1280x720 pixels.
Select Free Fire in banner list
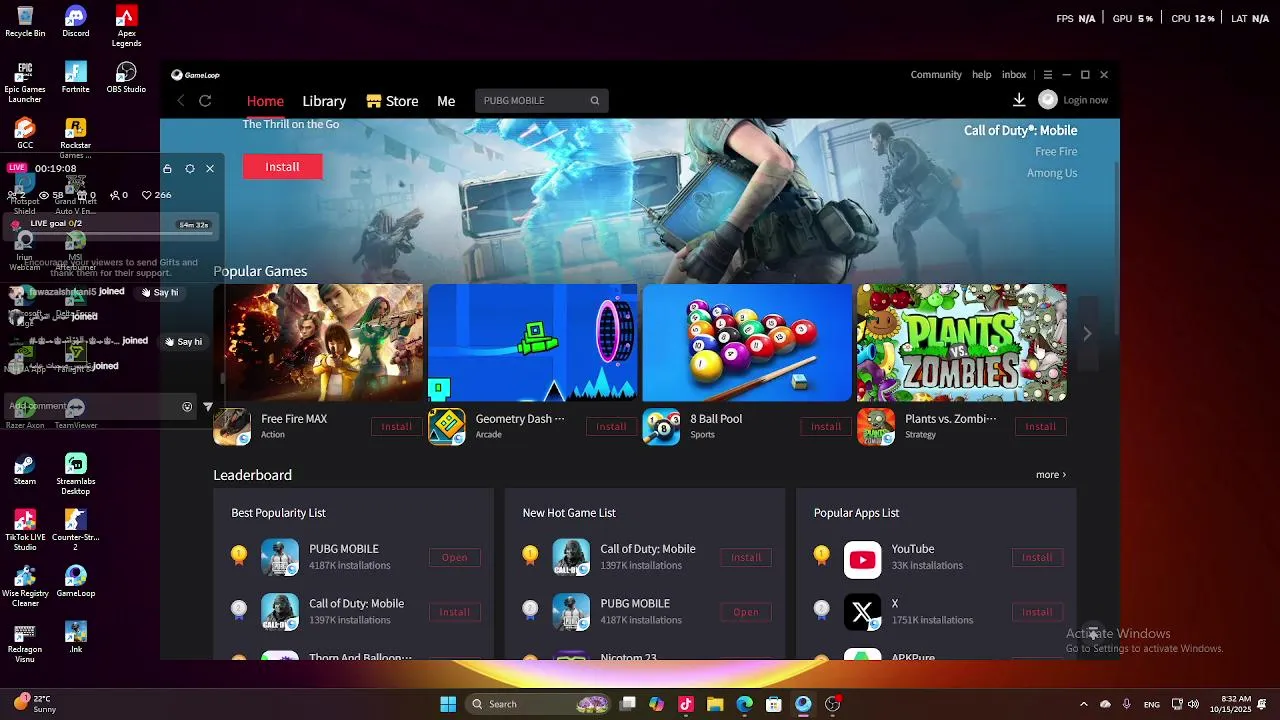click(1056, 152)
